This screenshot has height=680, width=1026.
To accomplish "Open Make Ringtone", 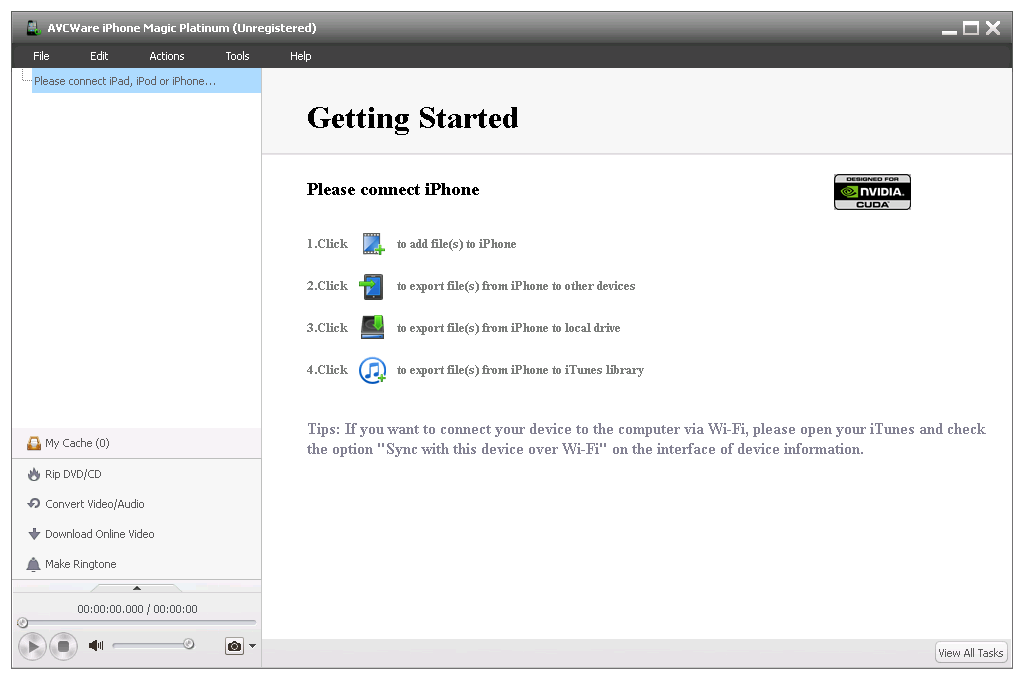I will 137,564.
